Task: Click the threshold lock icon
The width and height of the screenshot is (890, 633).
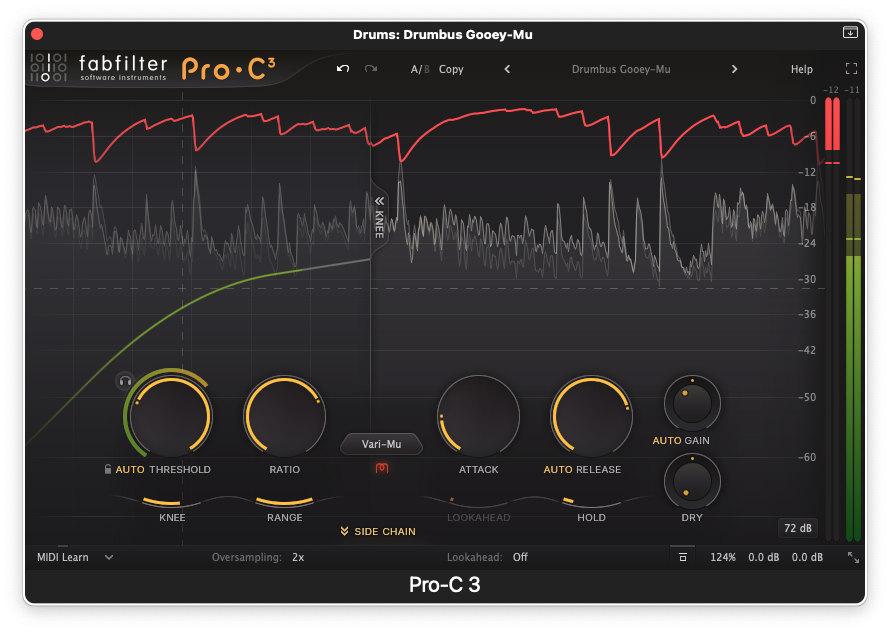Action: pyautogui.click(x=107, y=469)
